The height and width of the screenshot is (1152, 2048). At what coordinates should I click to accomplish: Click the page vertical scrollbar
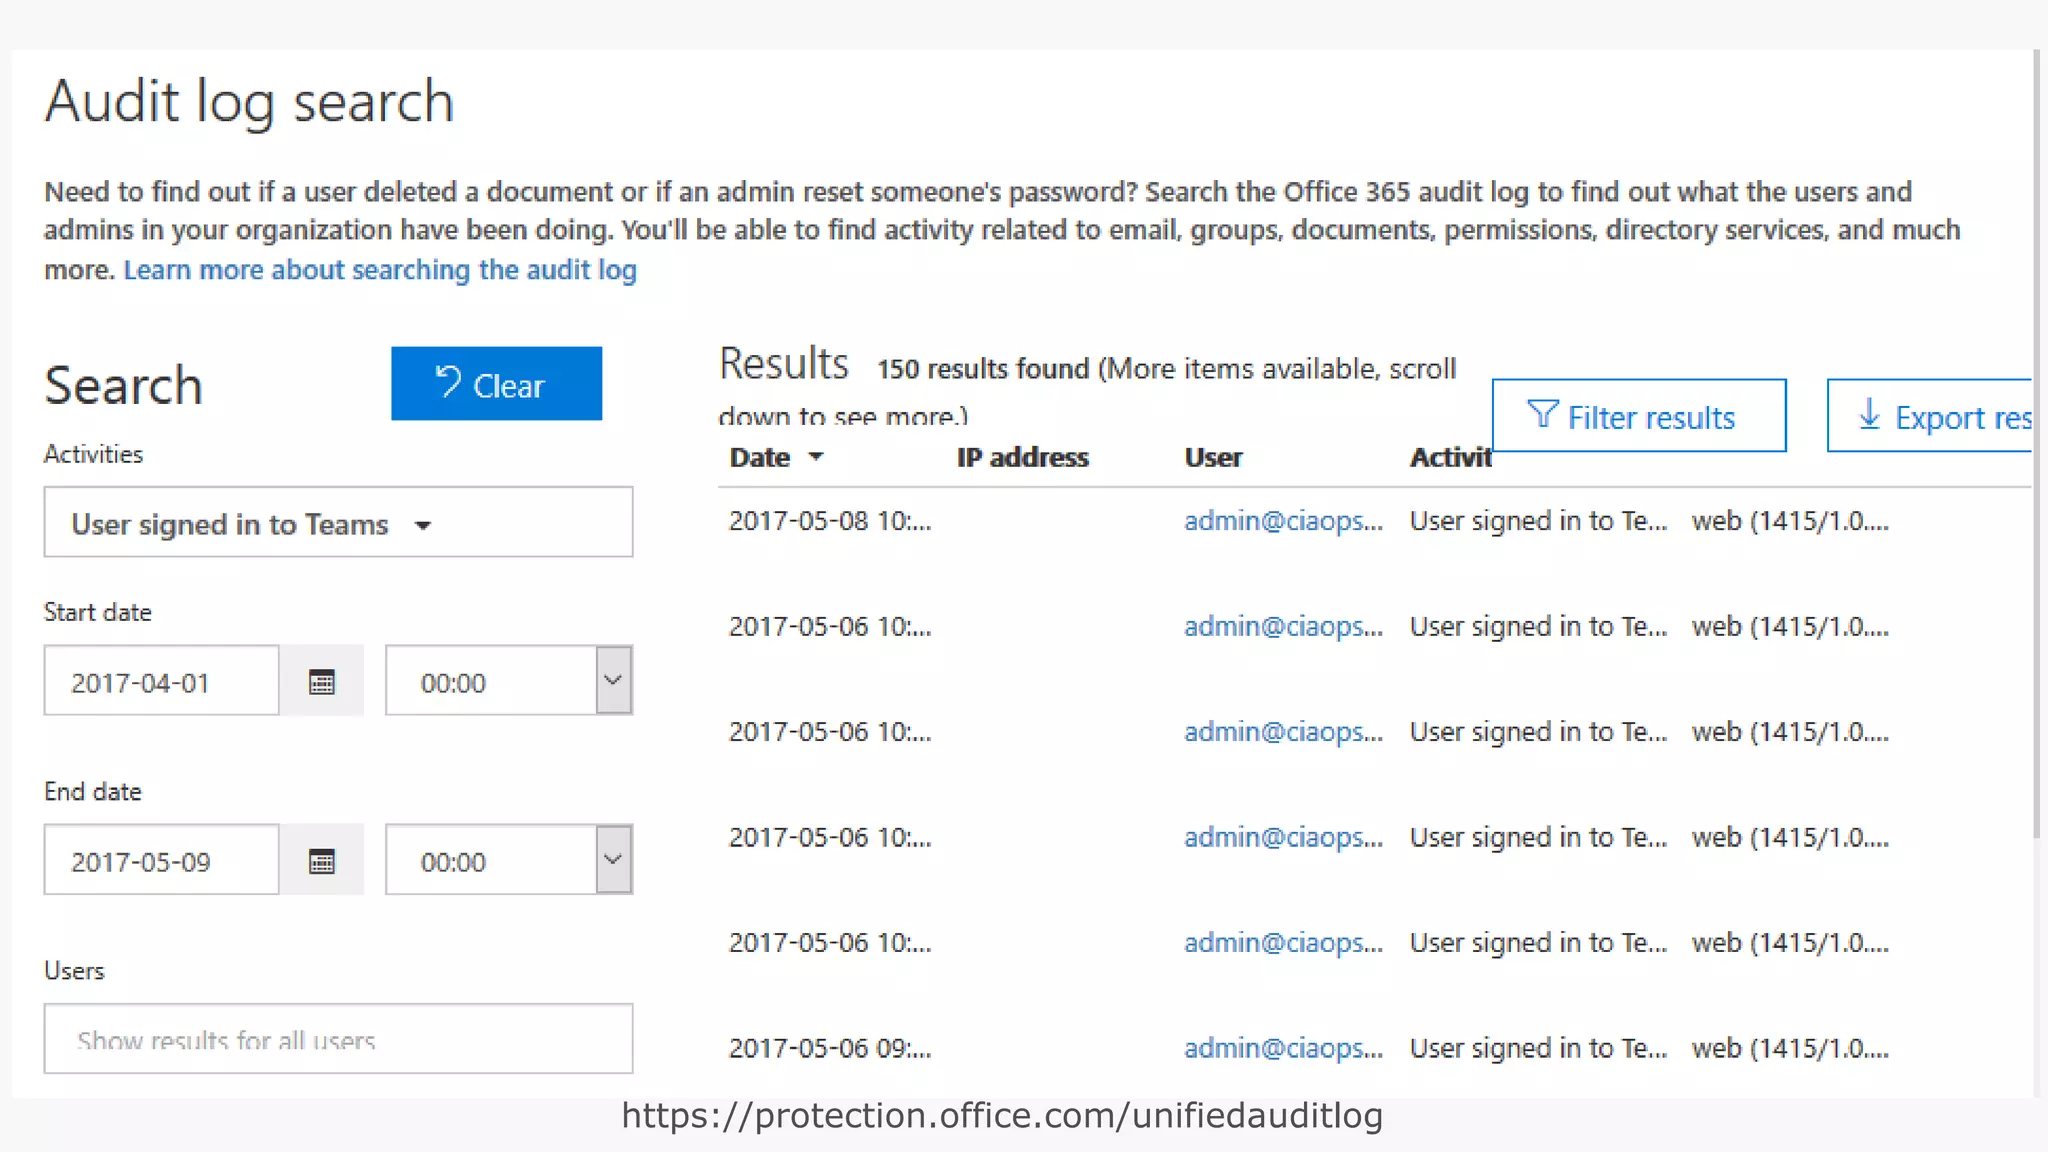(2037, 445)
